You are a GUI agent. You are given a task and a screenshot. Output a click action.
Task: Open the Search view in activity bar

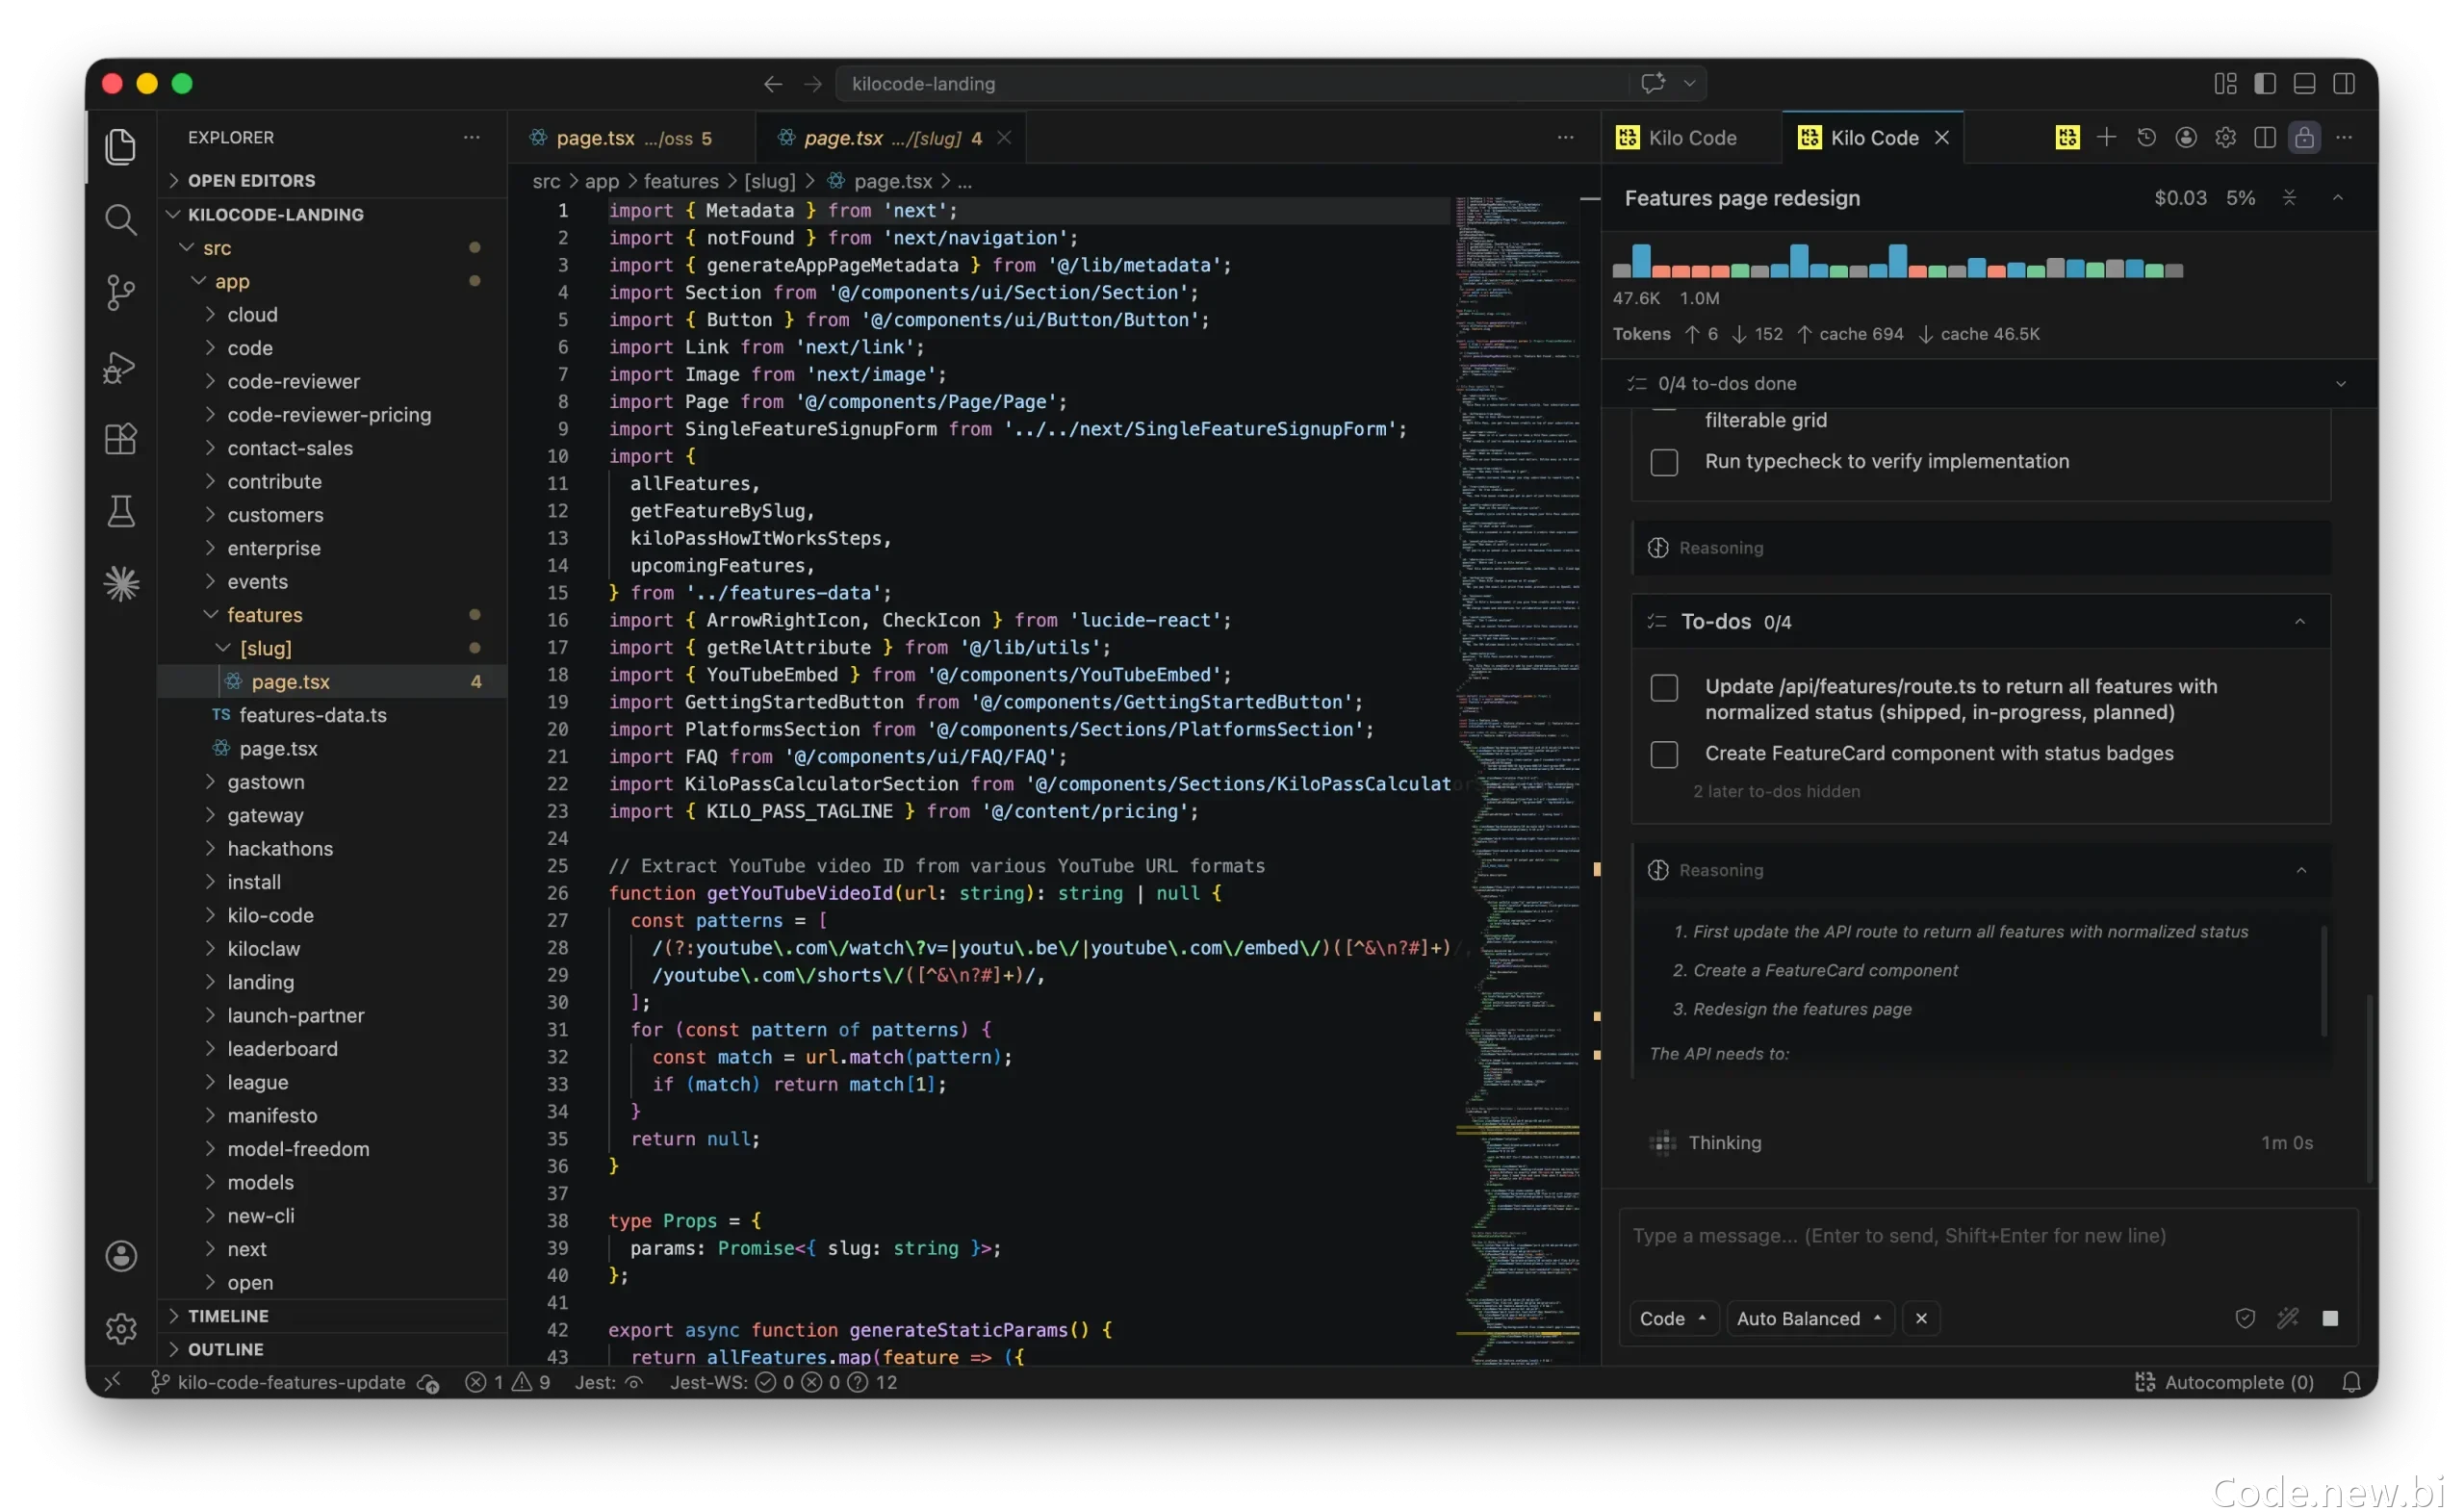120,219
